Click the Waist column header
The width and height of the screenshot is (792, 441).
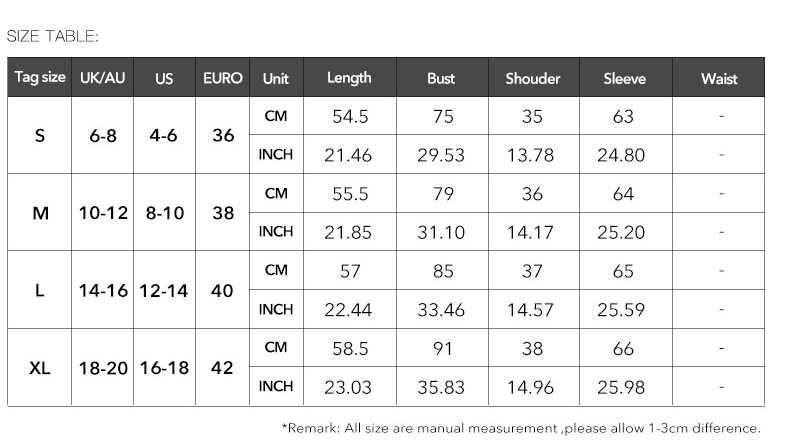719,78
